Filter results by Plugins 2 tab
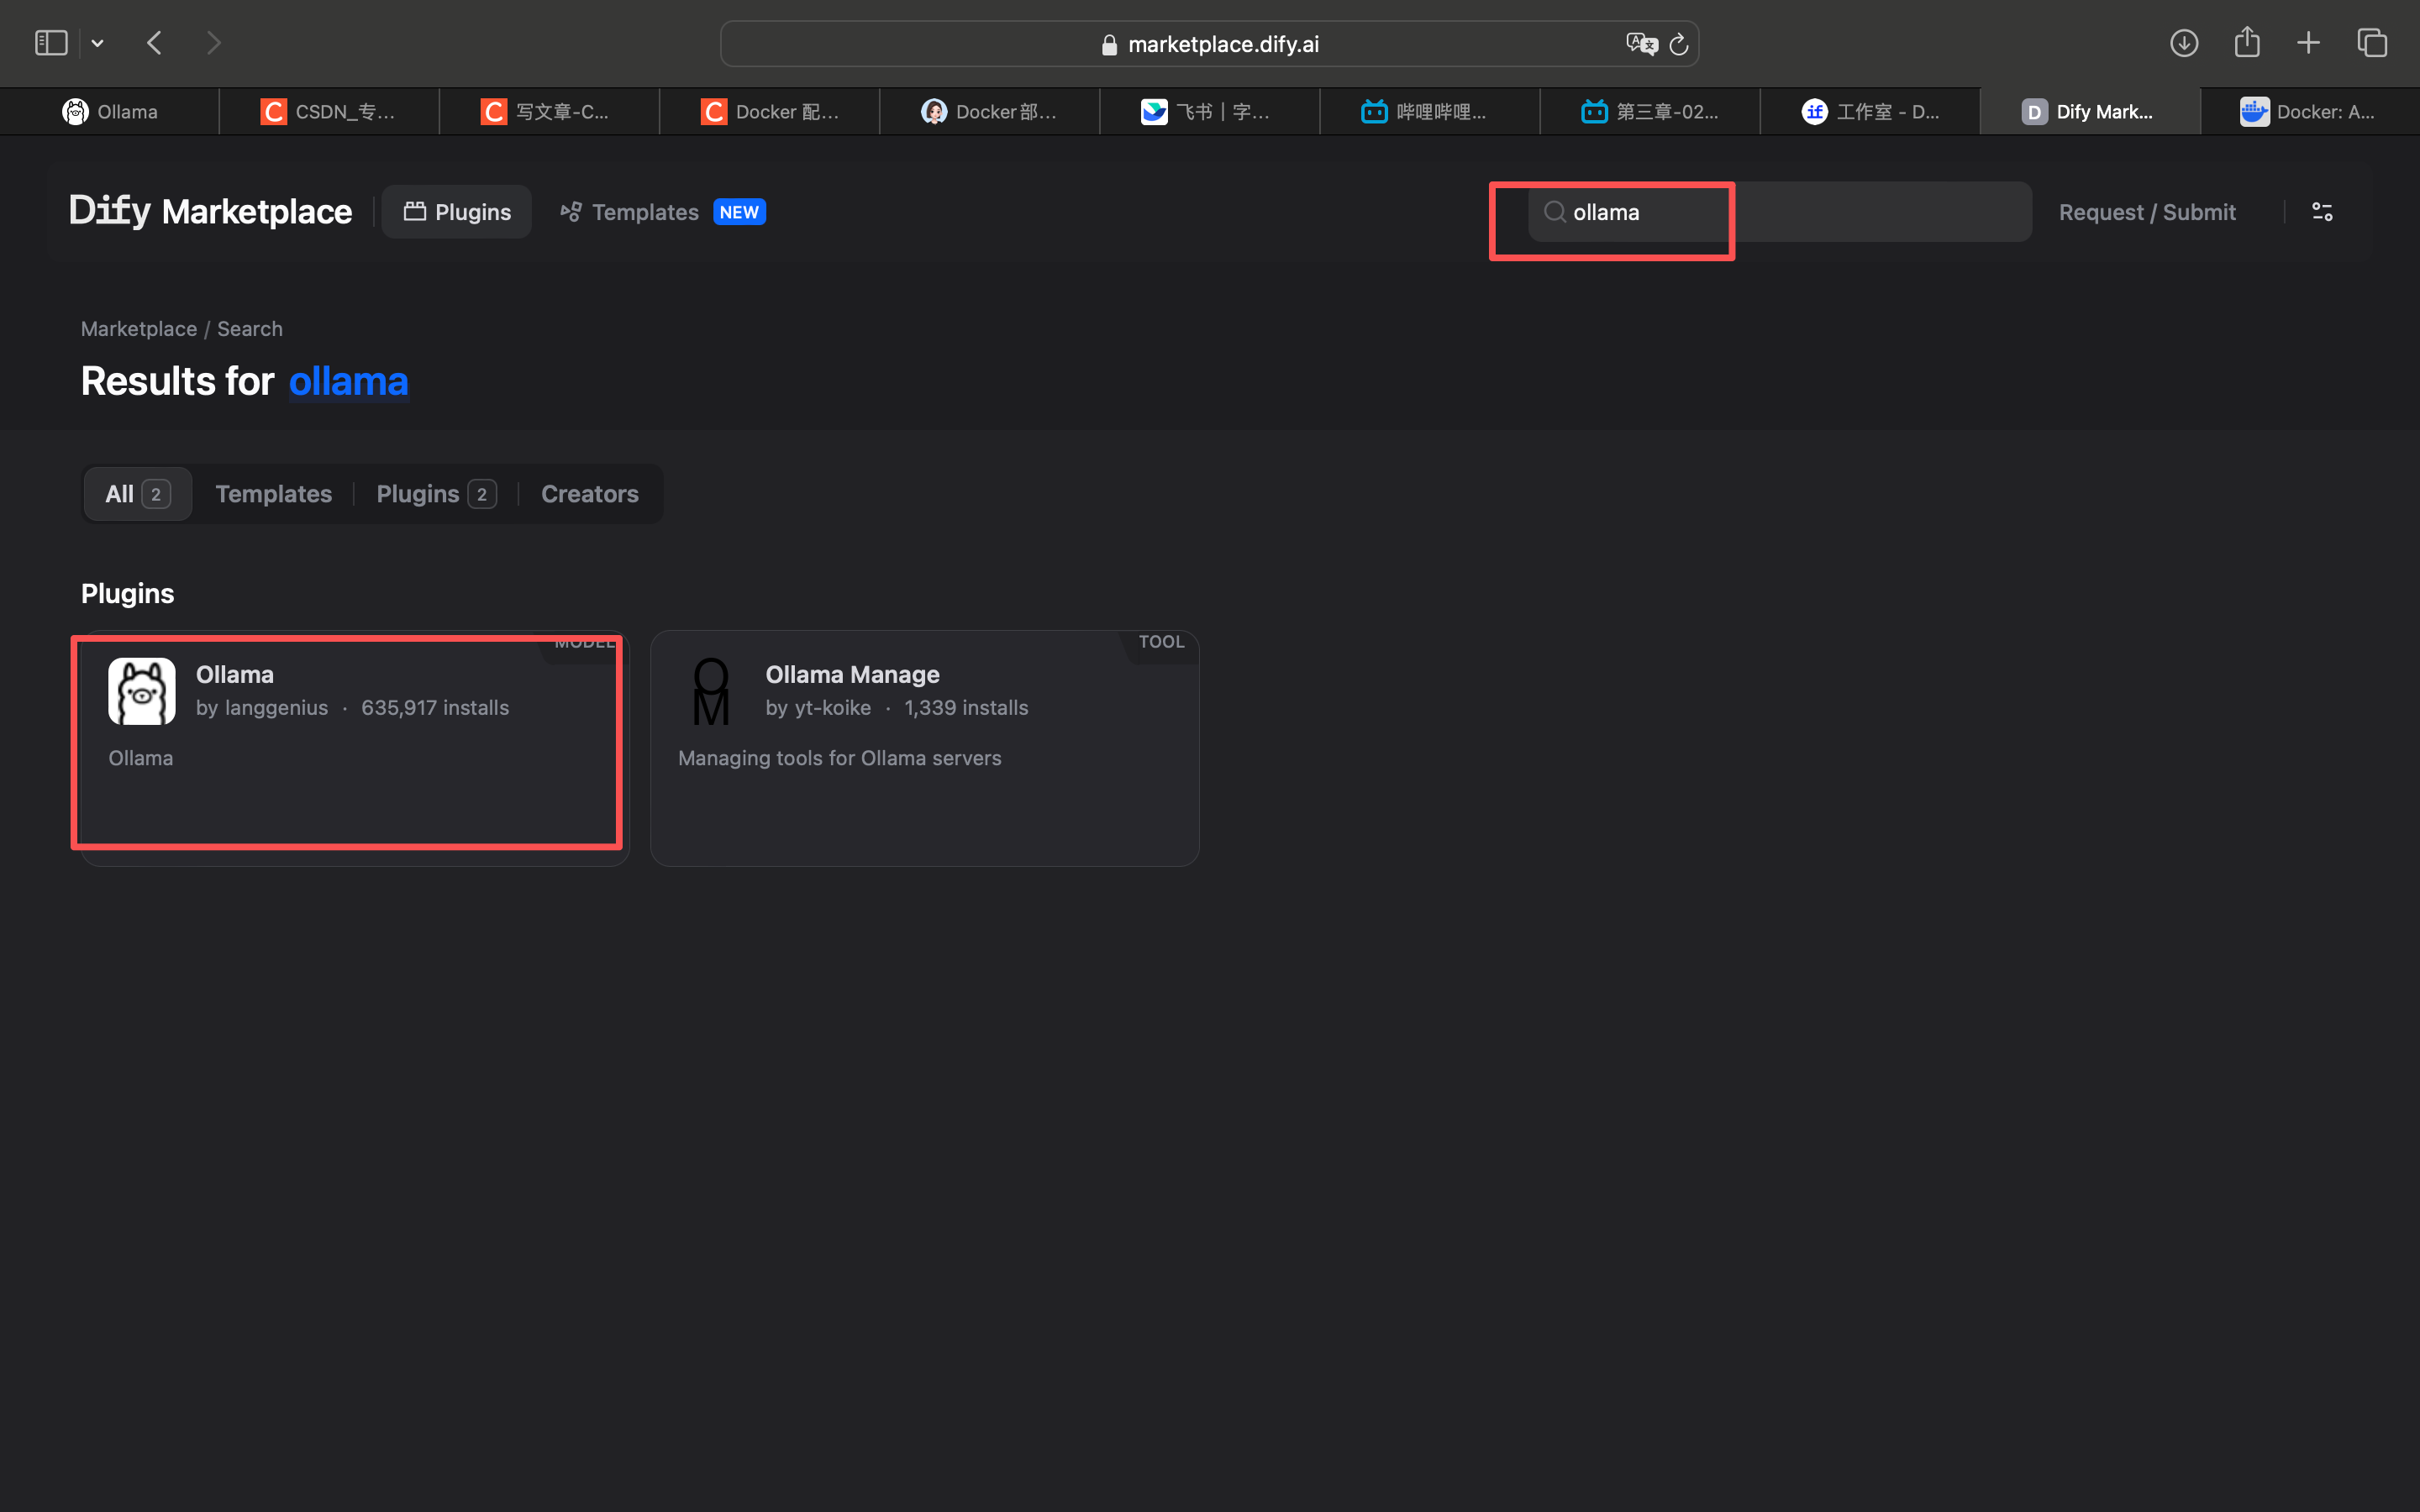 [435, 494]
